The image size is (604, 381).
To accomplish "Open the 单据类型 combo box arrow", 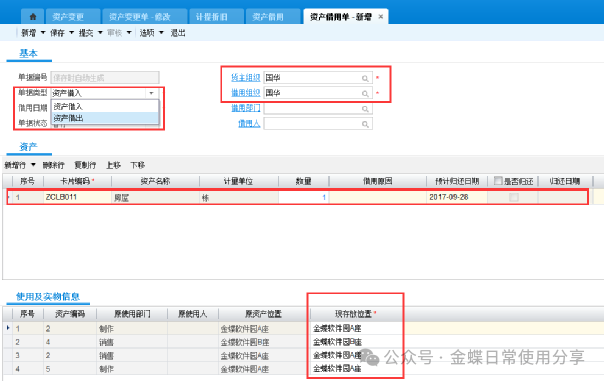I will click(x=151, y=93).
